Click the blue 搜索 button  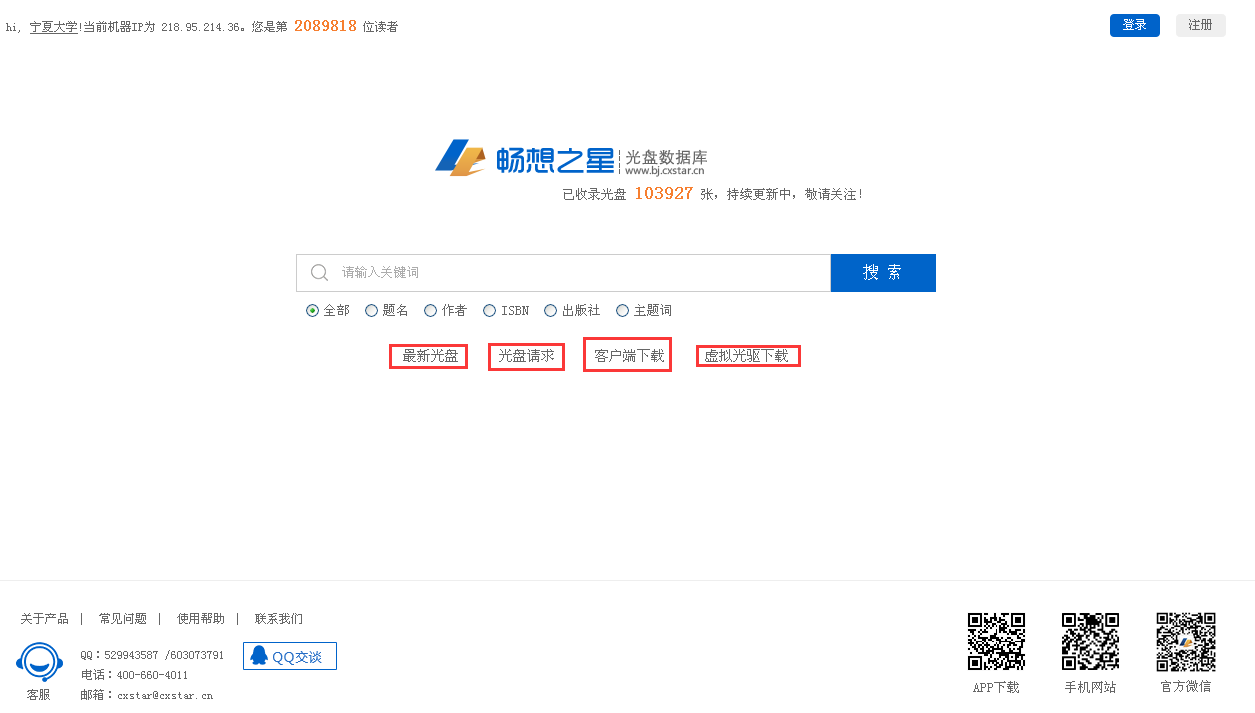(x=883, y=273)
